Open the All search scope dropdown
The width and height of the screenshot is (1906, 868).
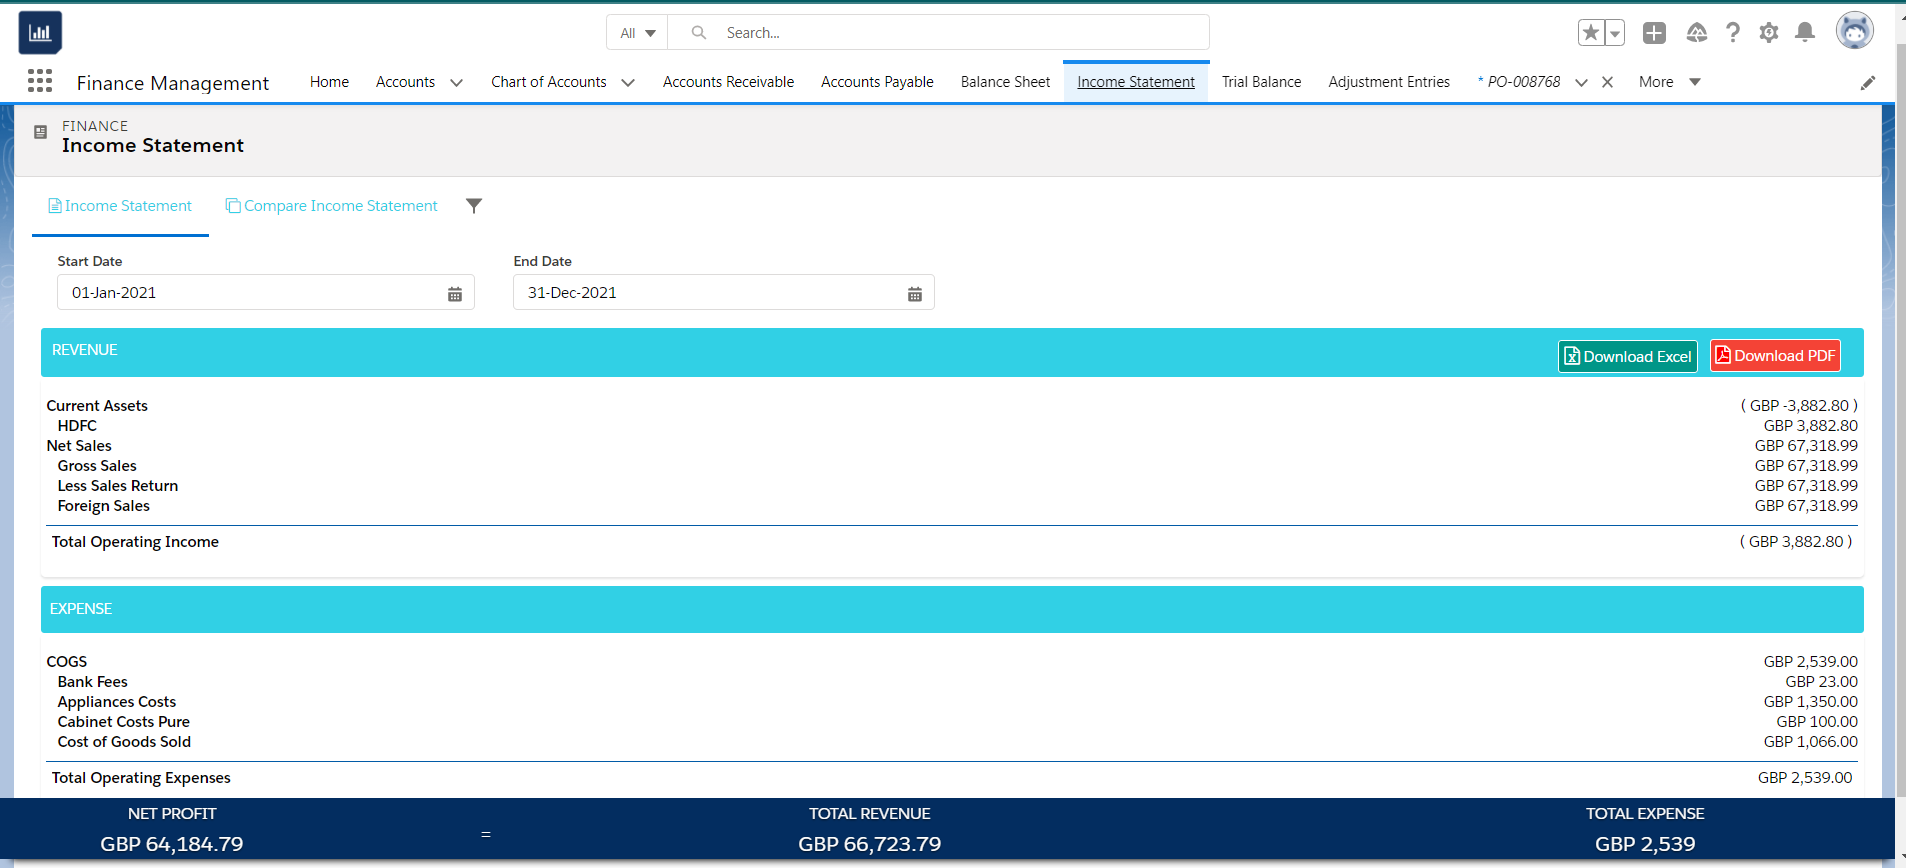[x=637, y=33]
